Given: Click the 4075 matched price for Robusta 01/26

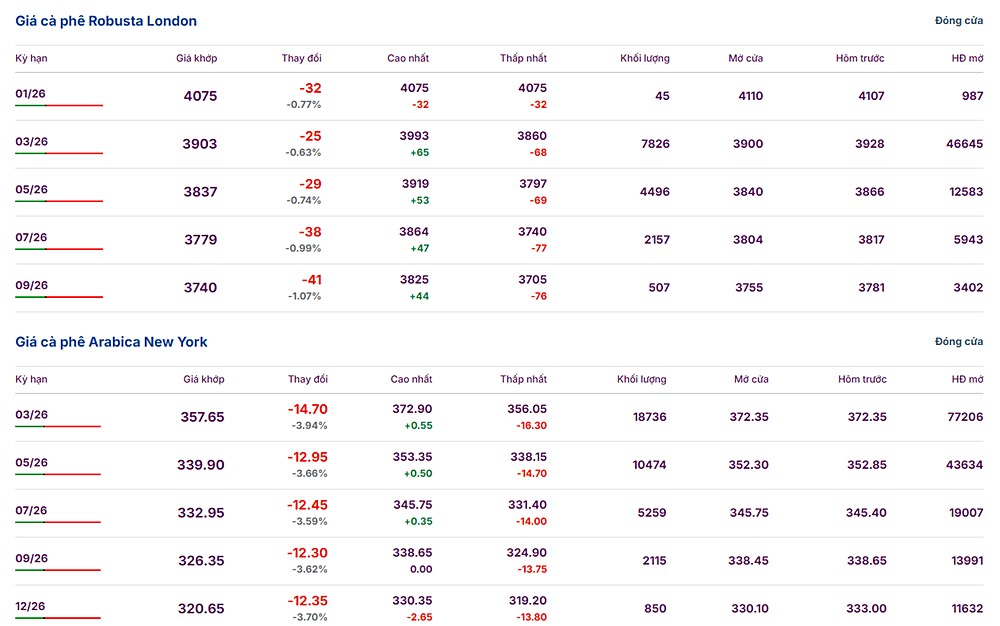Looking at the screenshot, I should [200, 97].
